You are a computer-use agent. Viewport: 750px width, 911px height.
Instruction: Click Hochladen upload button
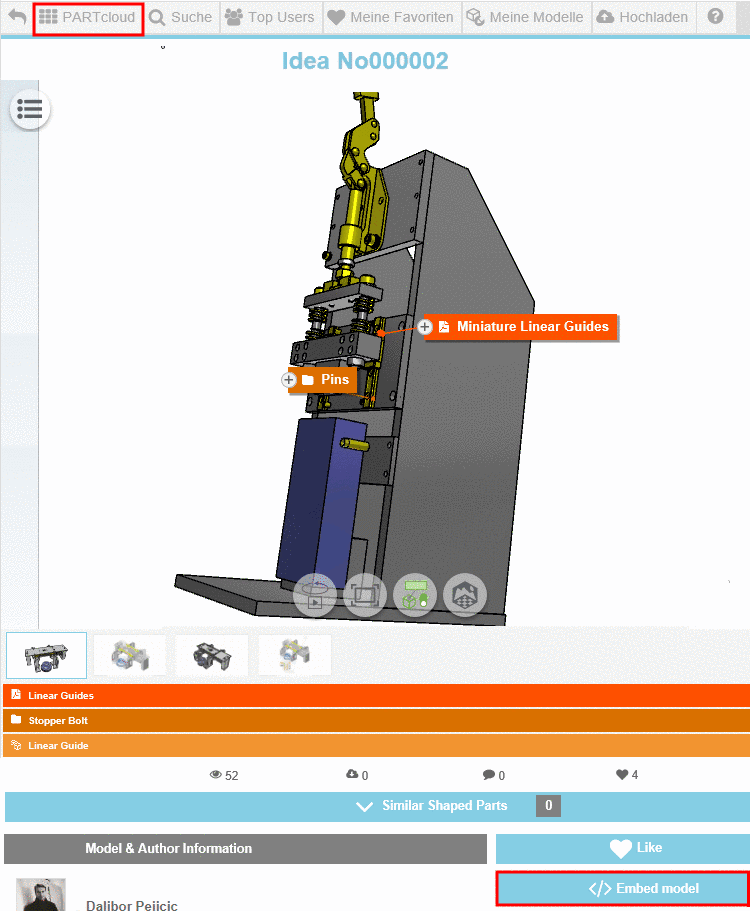pos(643,17)
